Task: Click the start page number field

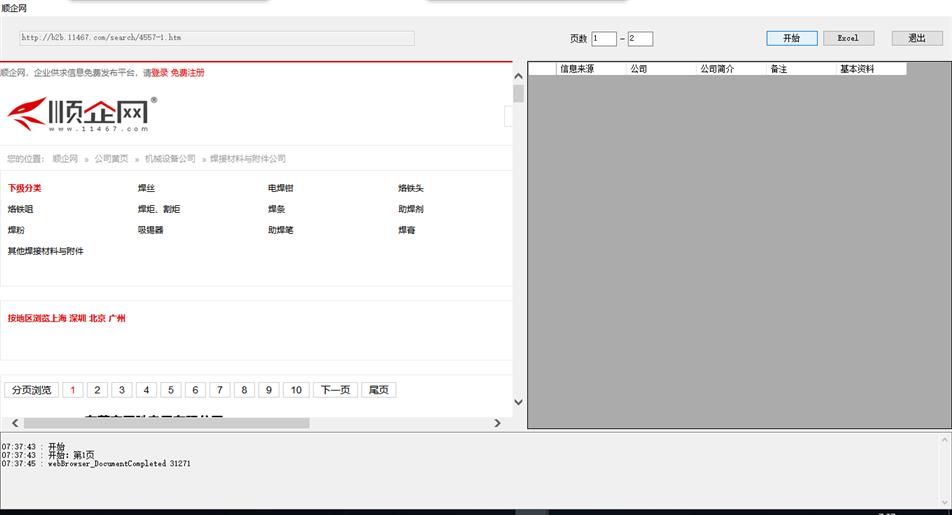Action: tap(604, 38)
